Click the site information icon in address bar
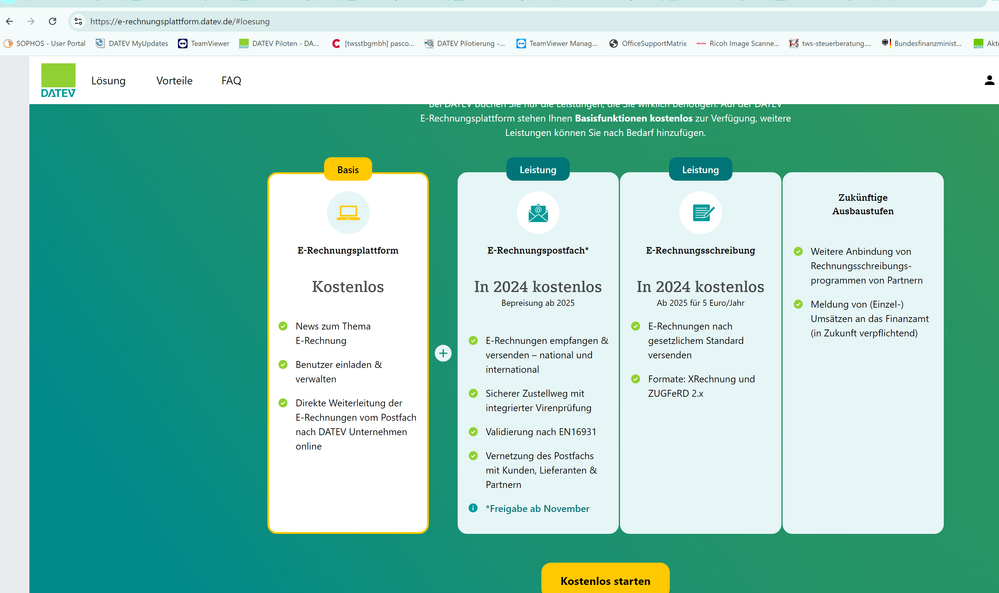Image resolution: width=999 pixels, height=593 pixels. pyautogui.click(x=78, y=21)
